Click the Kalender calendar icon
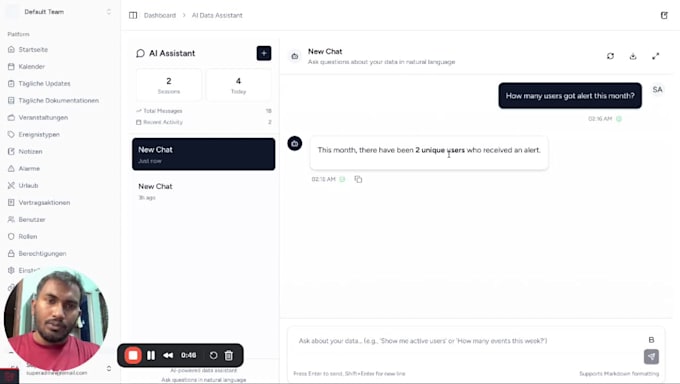This screenshot has width=680, height=384. tap(11, 66)
